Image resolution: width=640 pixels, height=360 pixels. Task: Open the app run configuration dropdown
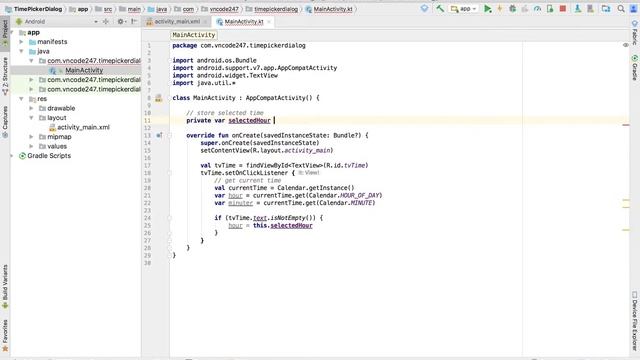(464, 9)
